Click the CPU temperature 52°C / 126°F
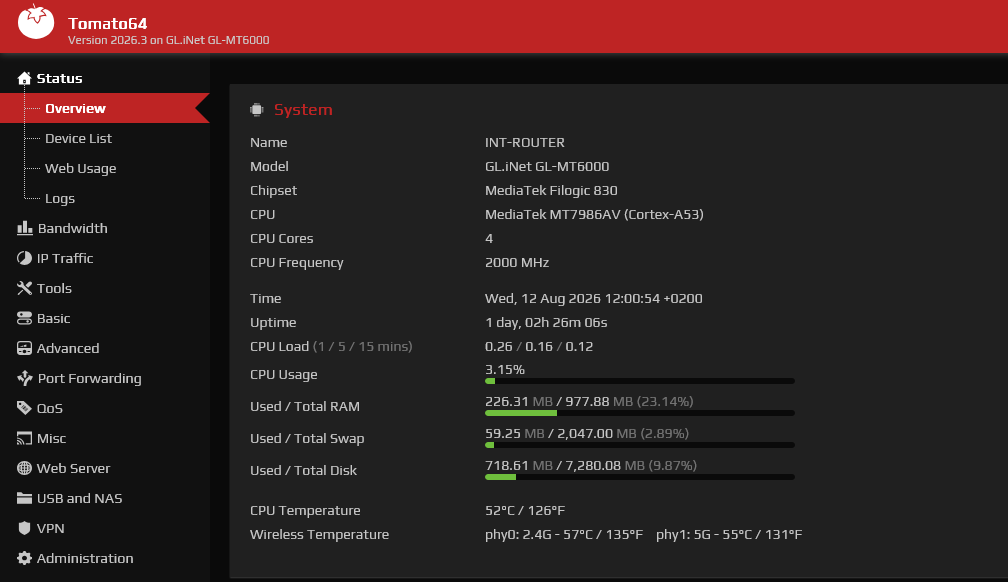 pyautogui.click(x=525, y=510)
